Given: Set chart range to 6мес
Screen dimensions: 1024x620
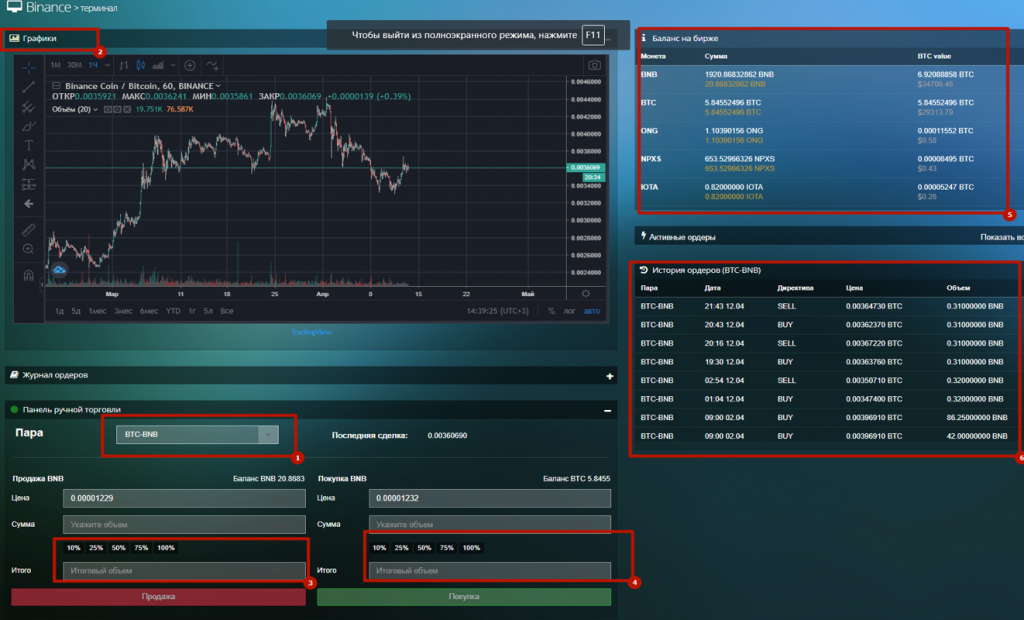Looking at the screenshot, I should pos(149,311).
